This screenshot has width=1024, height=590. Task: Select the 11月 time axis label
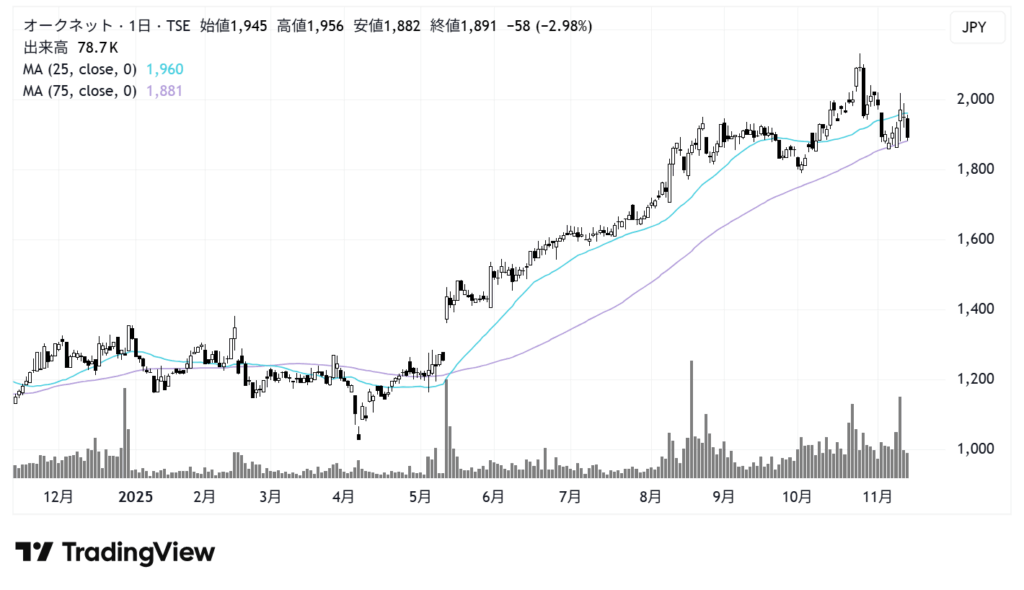click(x=877, y=496)
